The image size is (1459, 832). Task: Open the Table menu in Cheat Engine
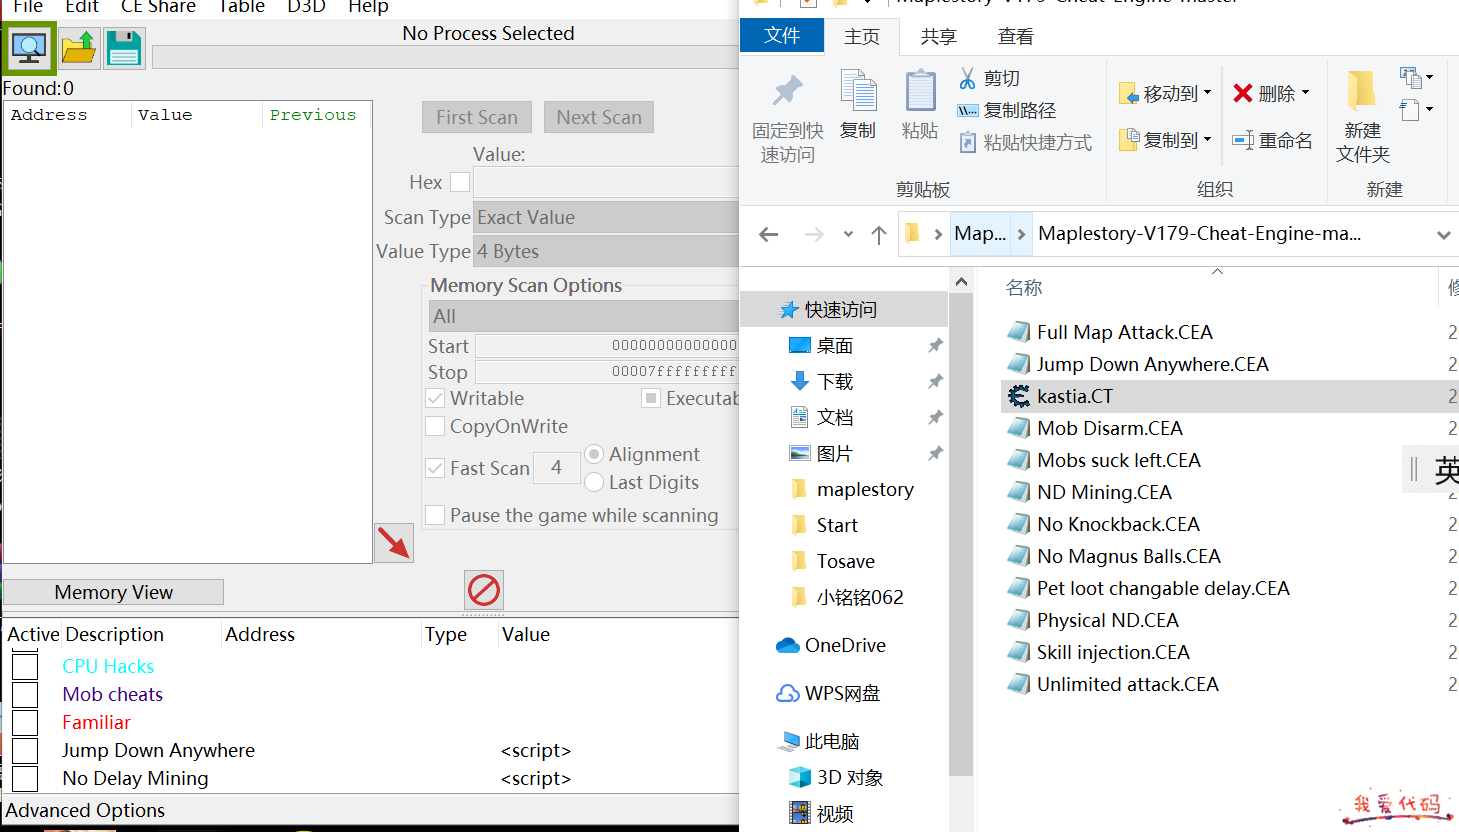coord(241,7)
